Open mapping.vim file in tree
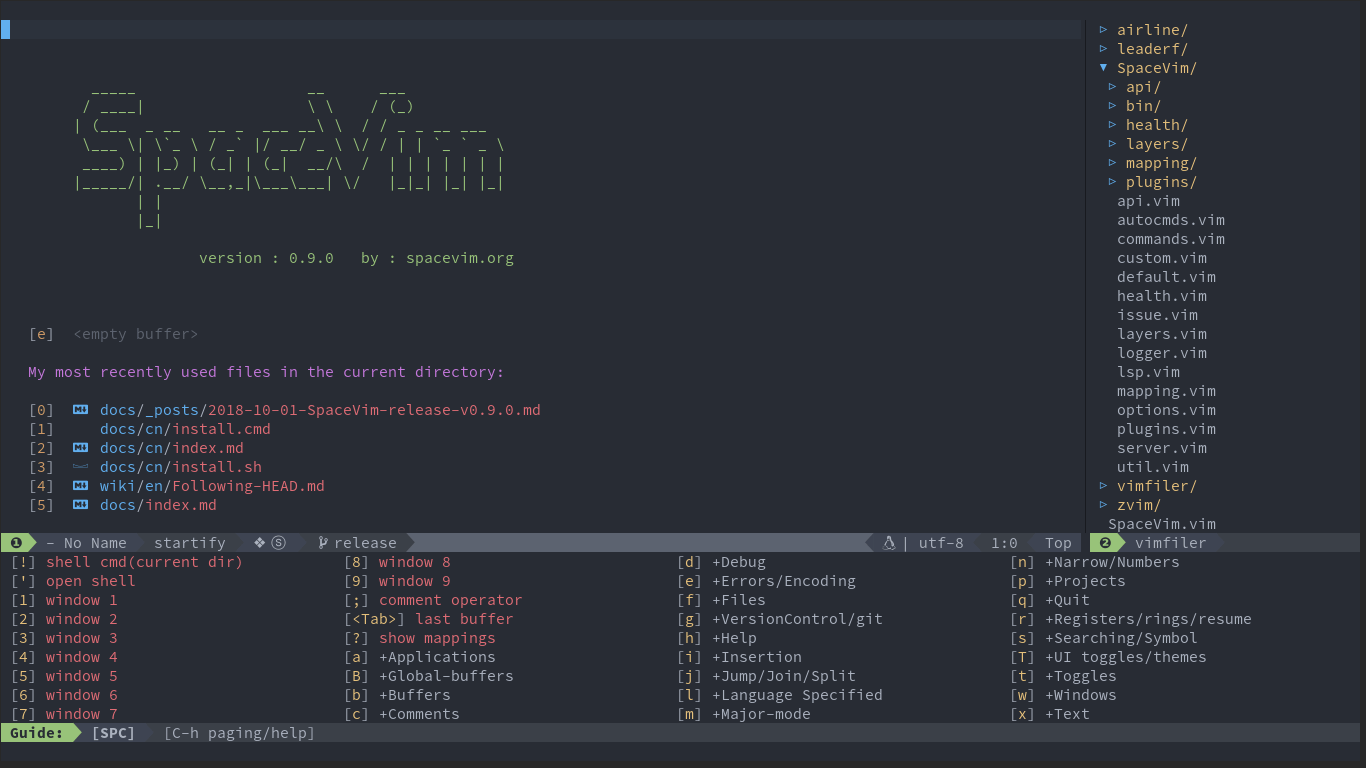 click(x=1166, y=391)
